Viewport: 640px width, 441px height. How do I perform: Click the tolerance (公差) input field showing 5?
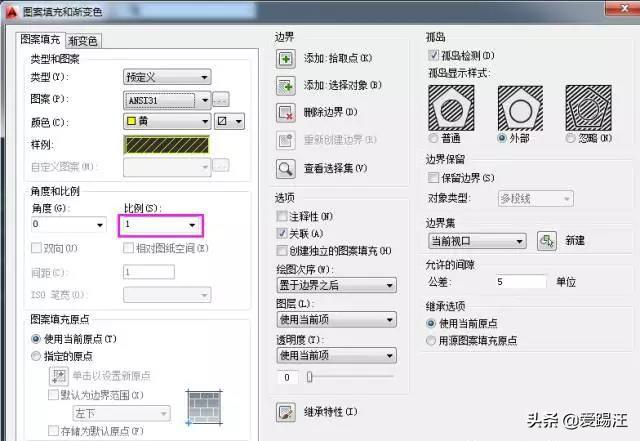pyautogui.click(x=520, y=282)
